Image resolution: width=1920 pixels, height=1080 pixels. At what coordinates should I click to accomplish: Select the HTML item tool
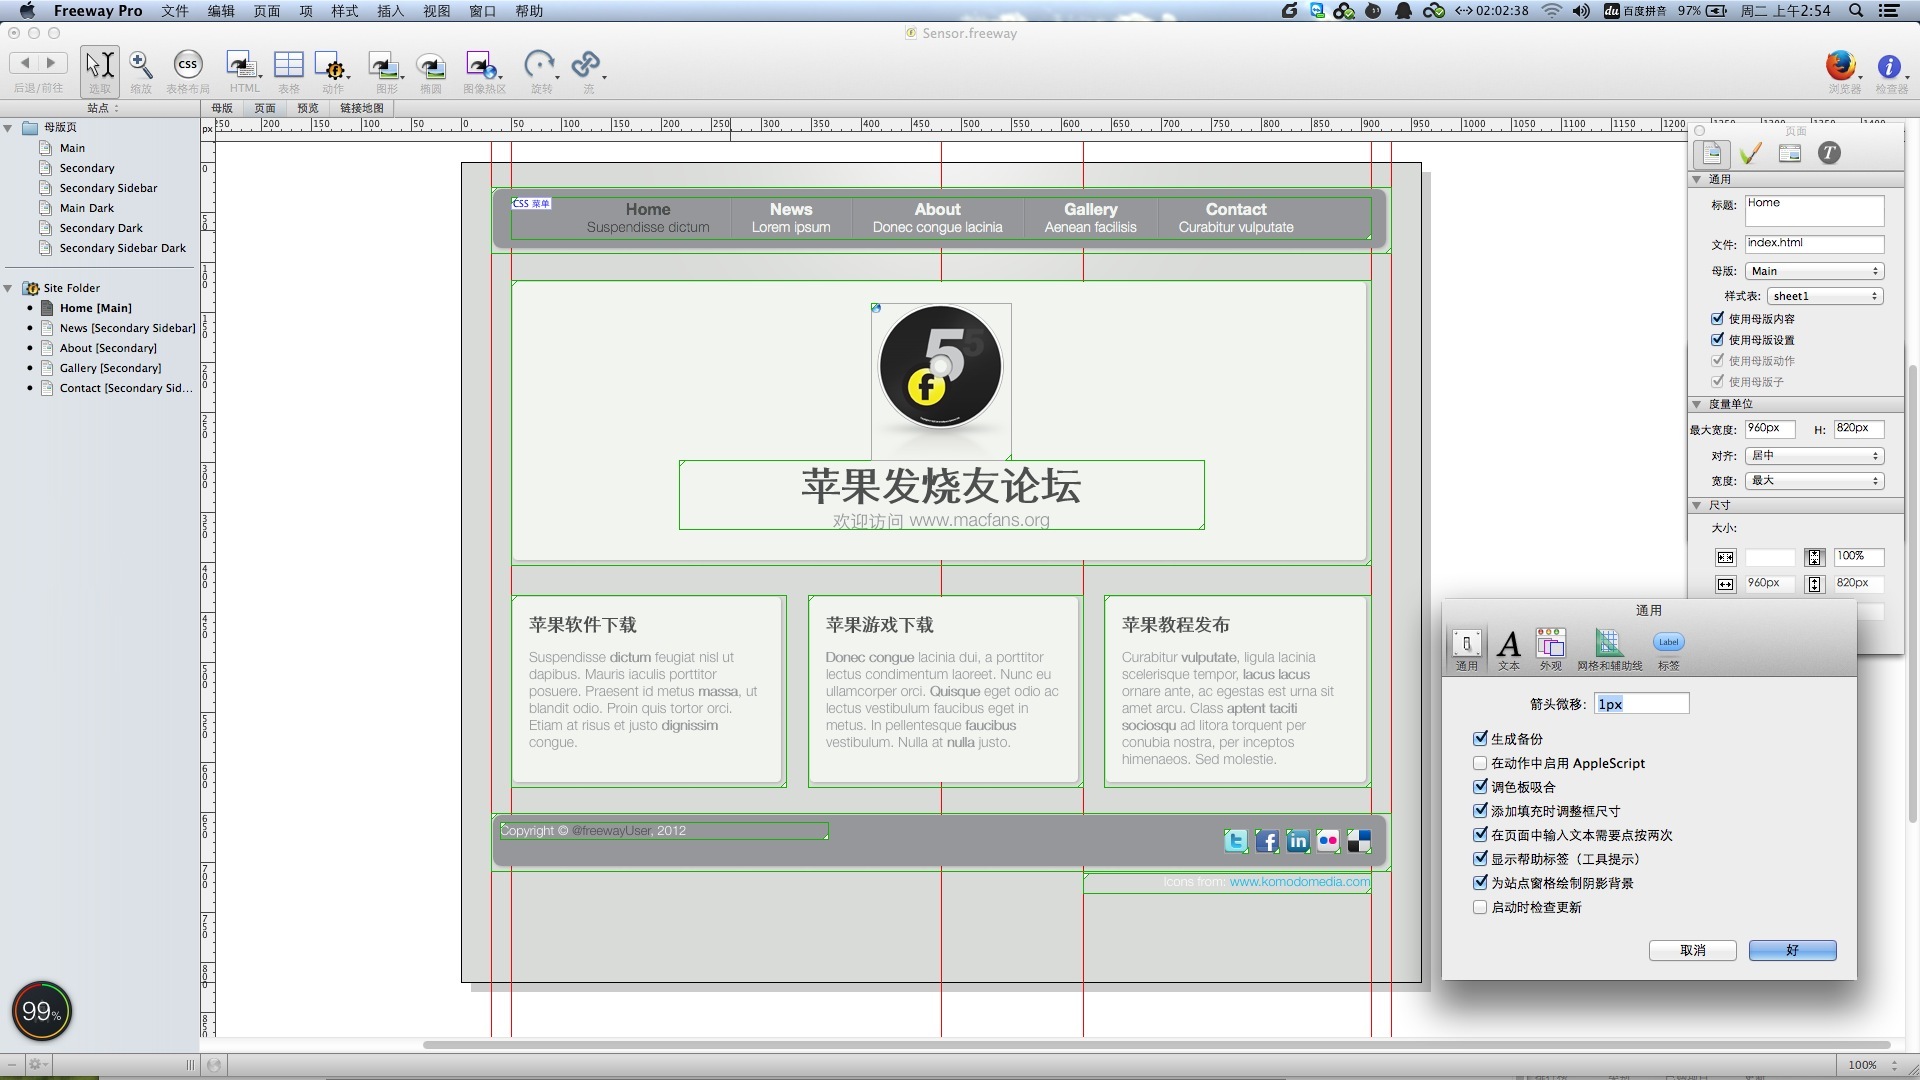coord(241,66)
